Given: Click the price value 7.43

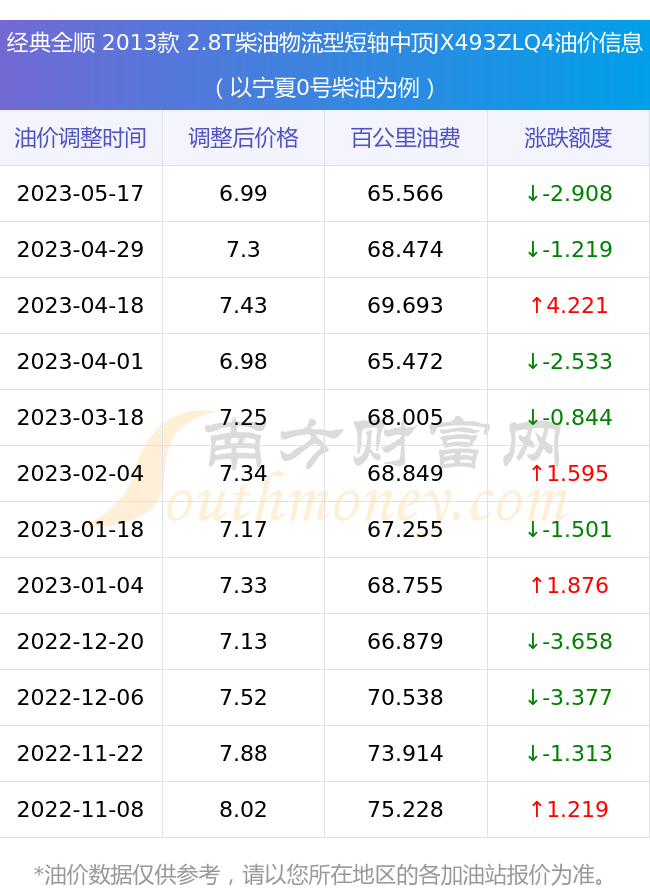Looking at the screenshot, I should pyautogui.click(x=243, y=305).
